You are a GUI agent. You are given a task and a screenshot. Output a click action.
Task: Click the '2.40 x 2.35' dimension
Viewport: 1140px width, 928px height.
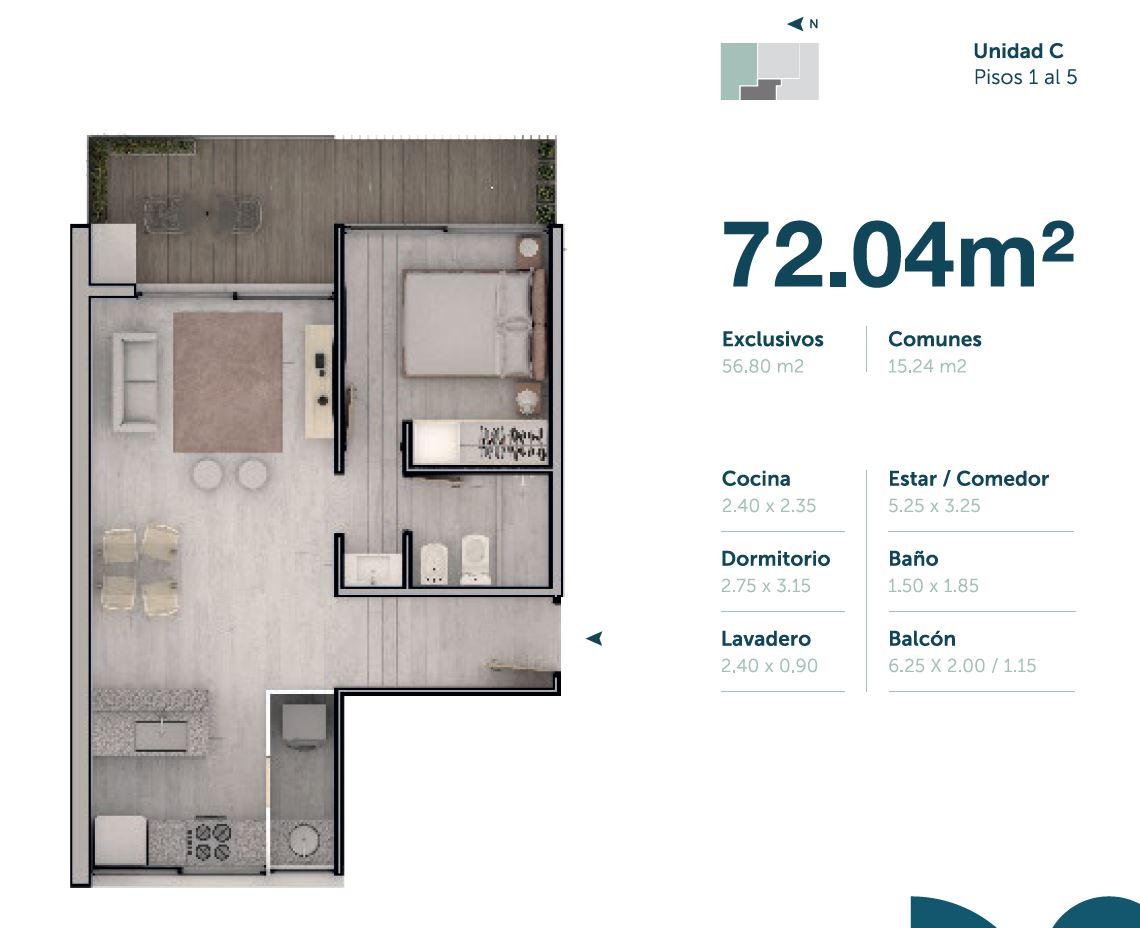coord(768,505)
